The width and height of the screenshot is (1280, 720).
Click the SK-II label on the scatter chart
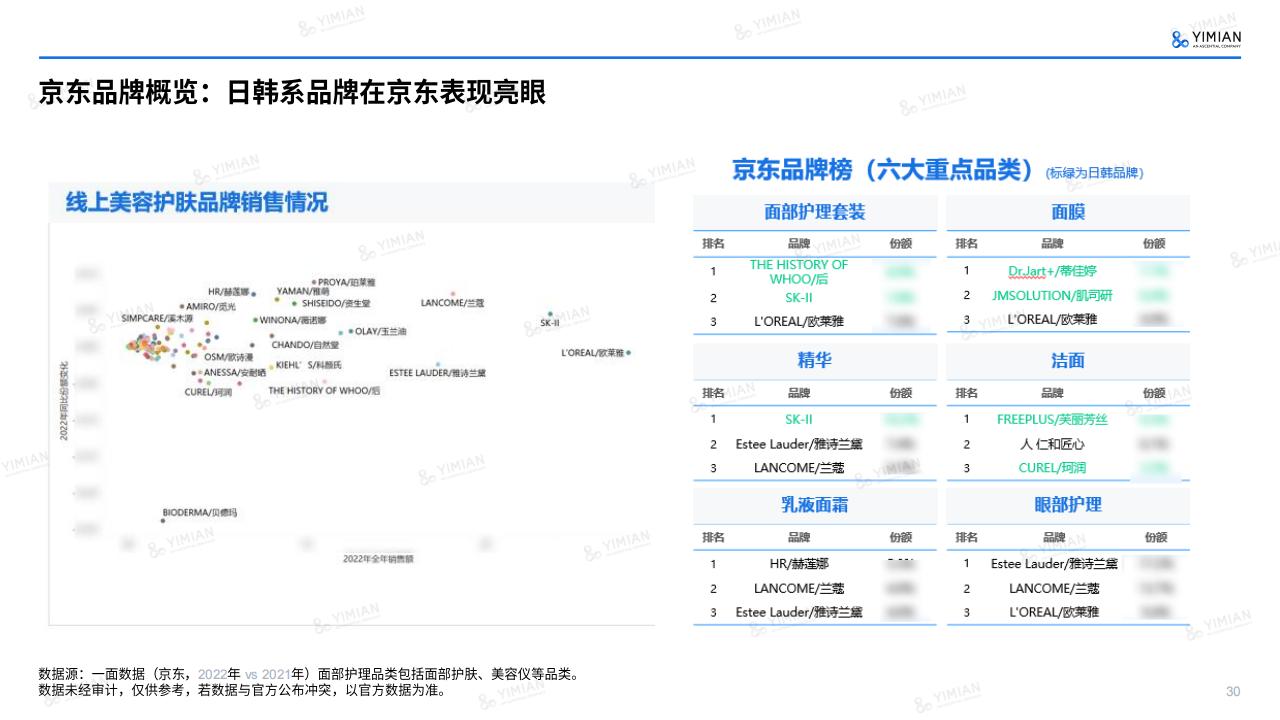[x=549, y=323]
